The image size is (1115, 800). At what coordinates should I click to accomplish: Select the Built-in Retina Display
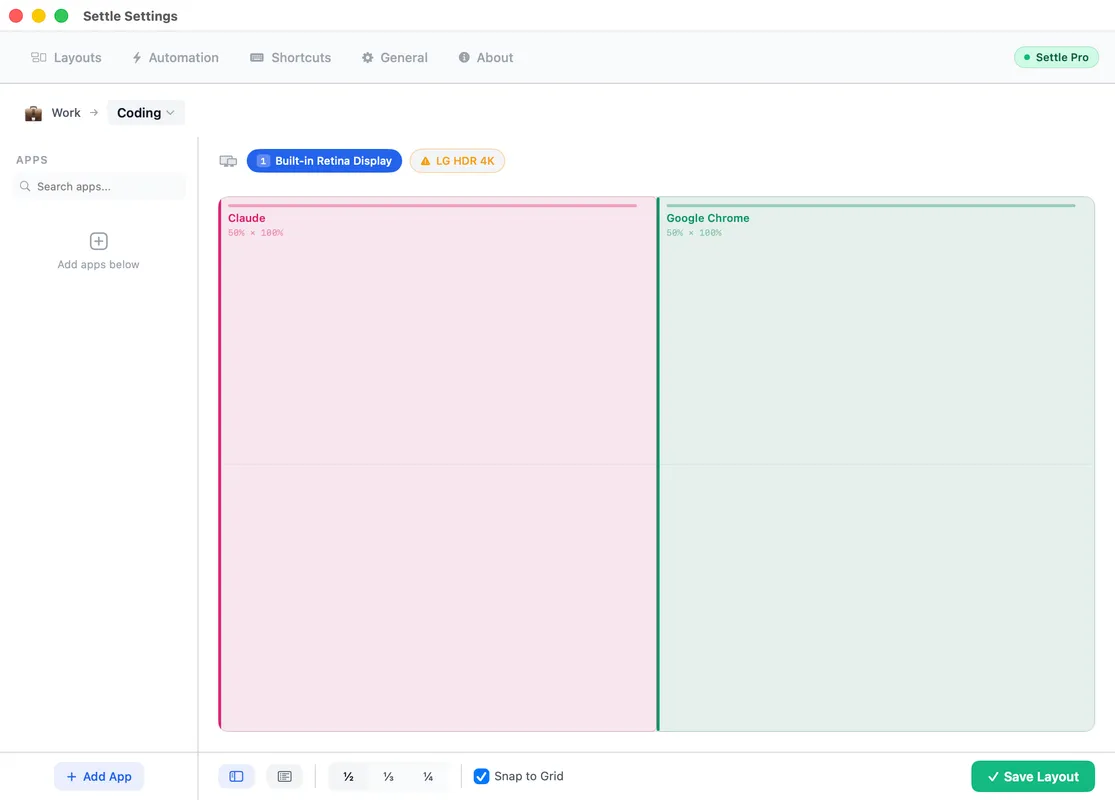click(324, 161)
